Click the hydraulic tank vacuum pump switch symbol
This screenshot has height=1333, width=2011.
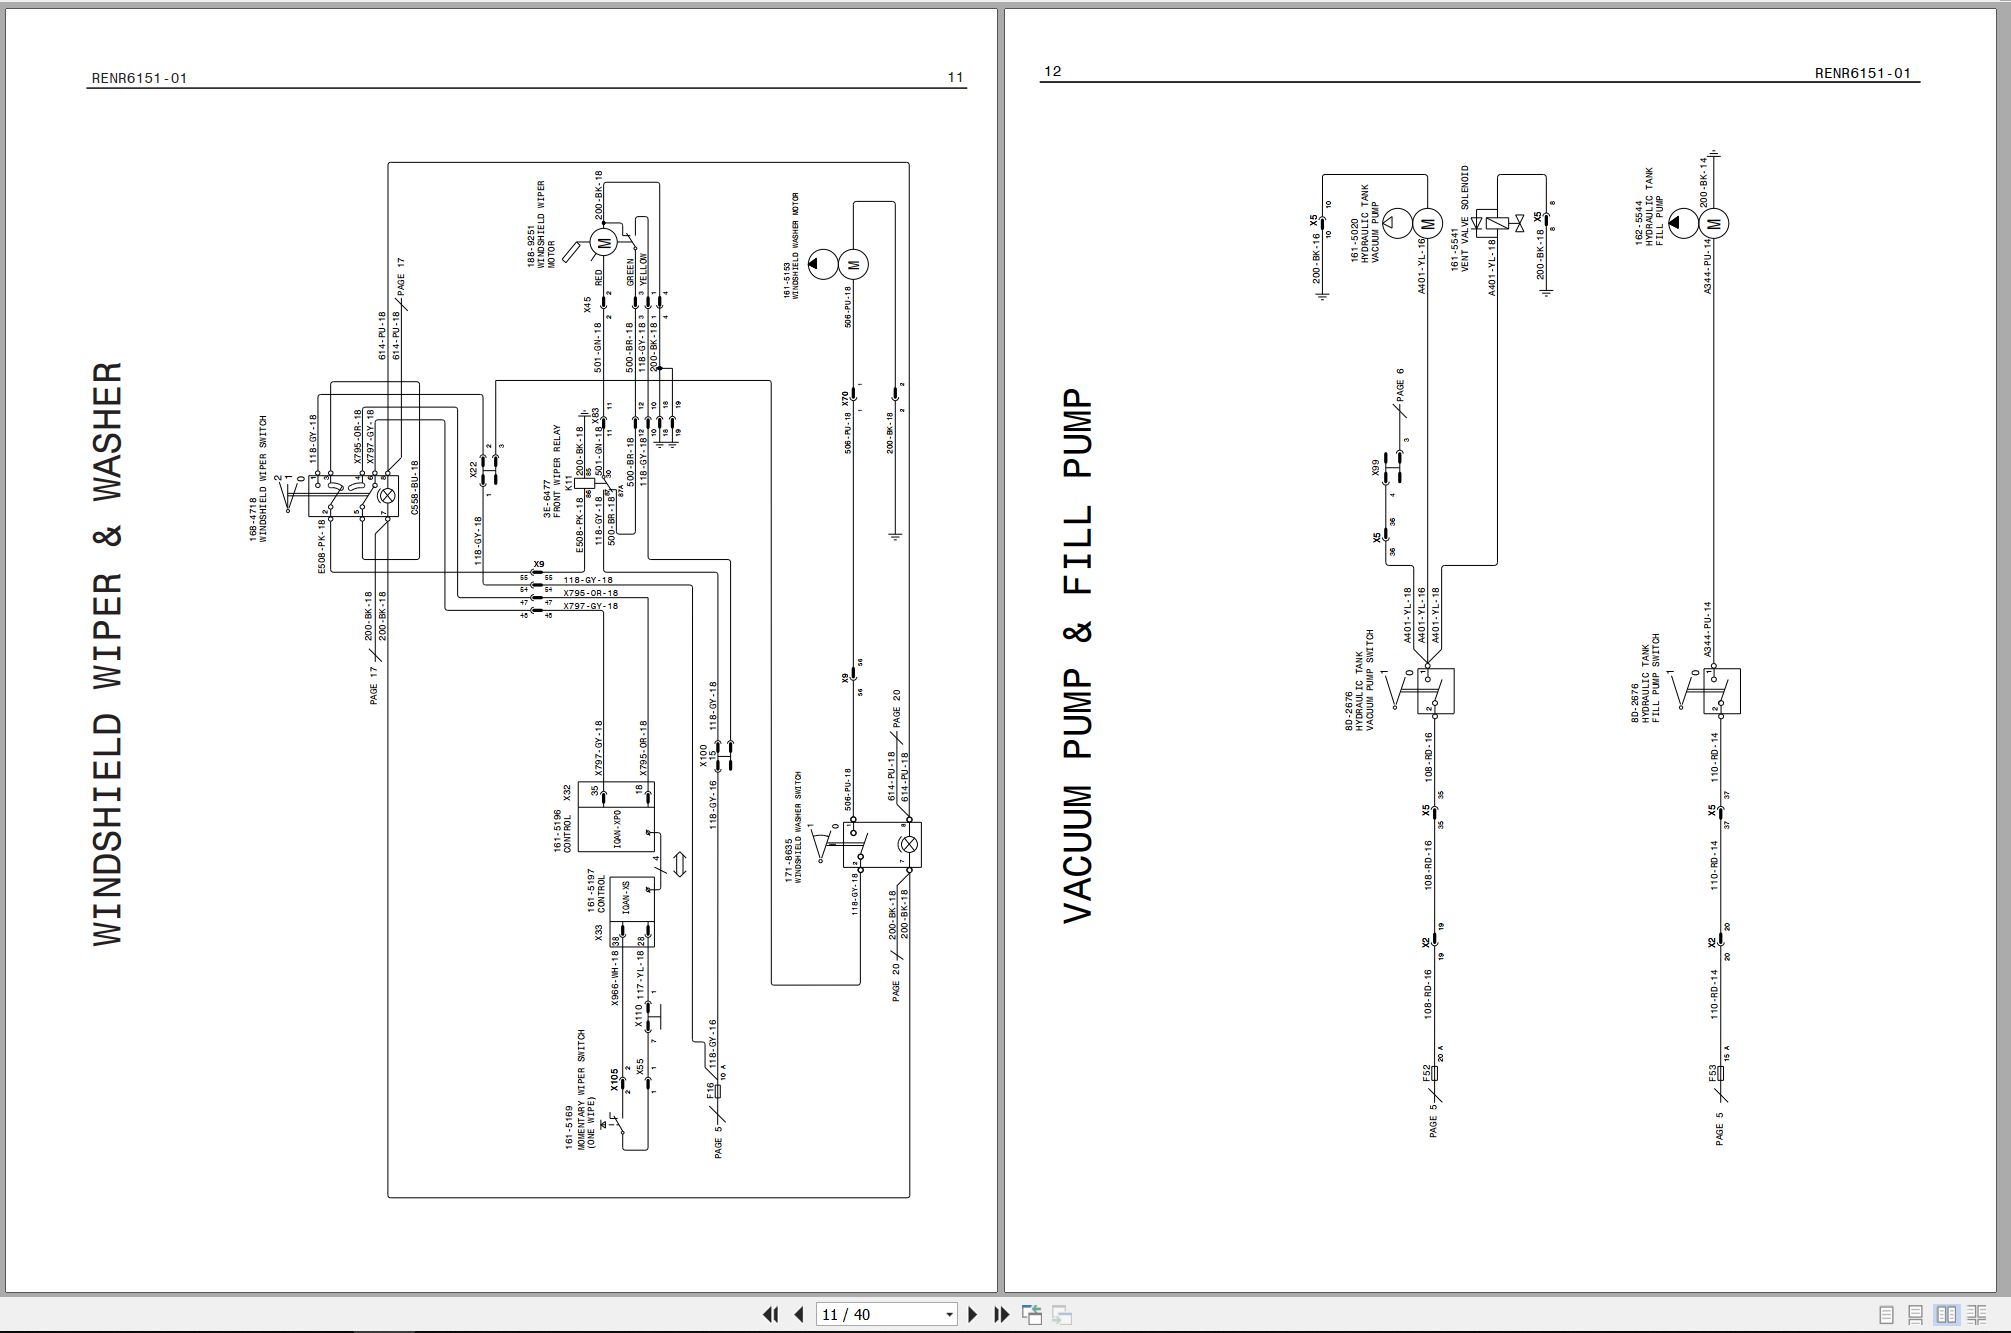(1434, 691)
